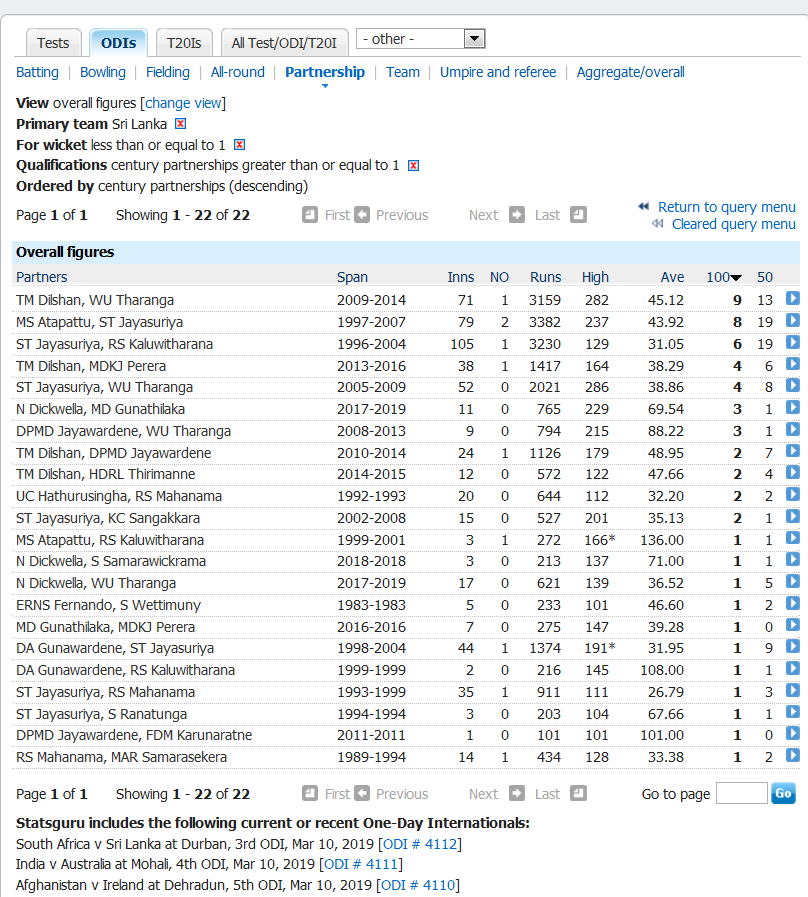Click top Last page icon
Image resolution: width=808 pixels, height=897 pixels.
pos(579,215)
